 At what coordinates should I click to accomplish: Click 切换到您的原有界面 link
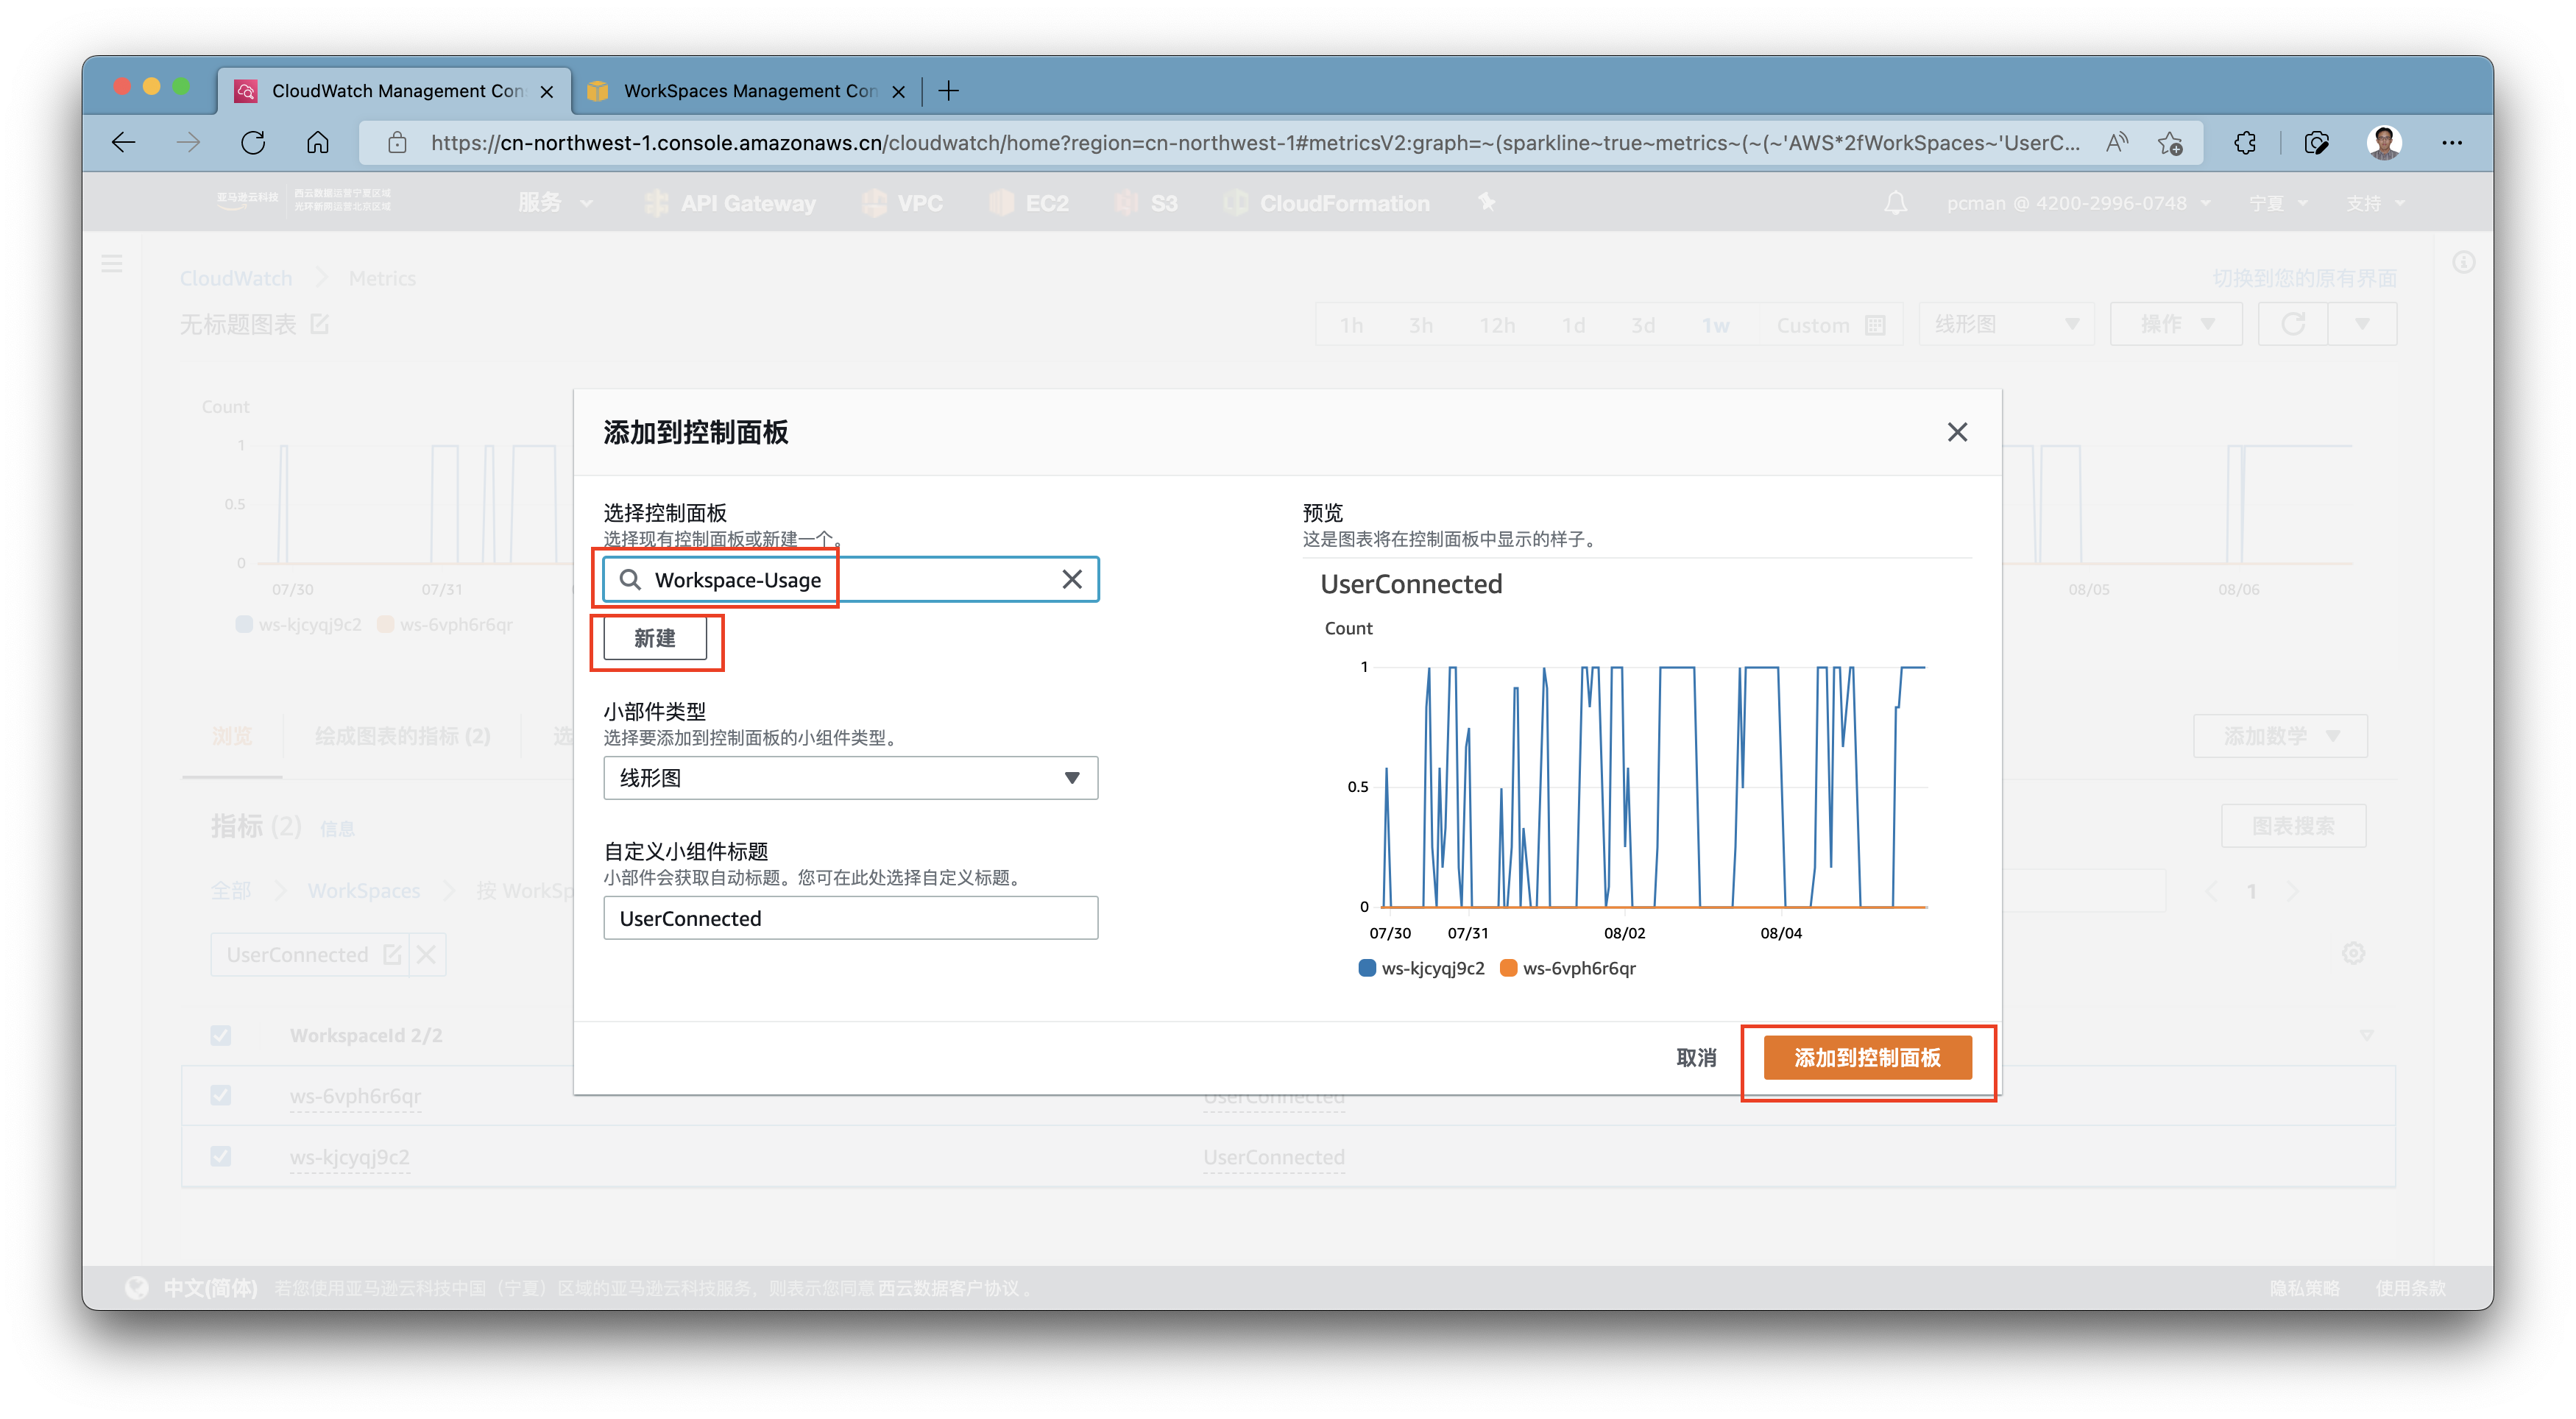(2304, 278)
